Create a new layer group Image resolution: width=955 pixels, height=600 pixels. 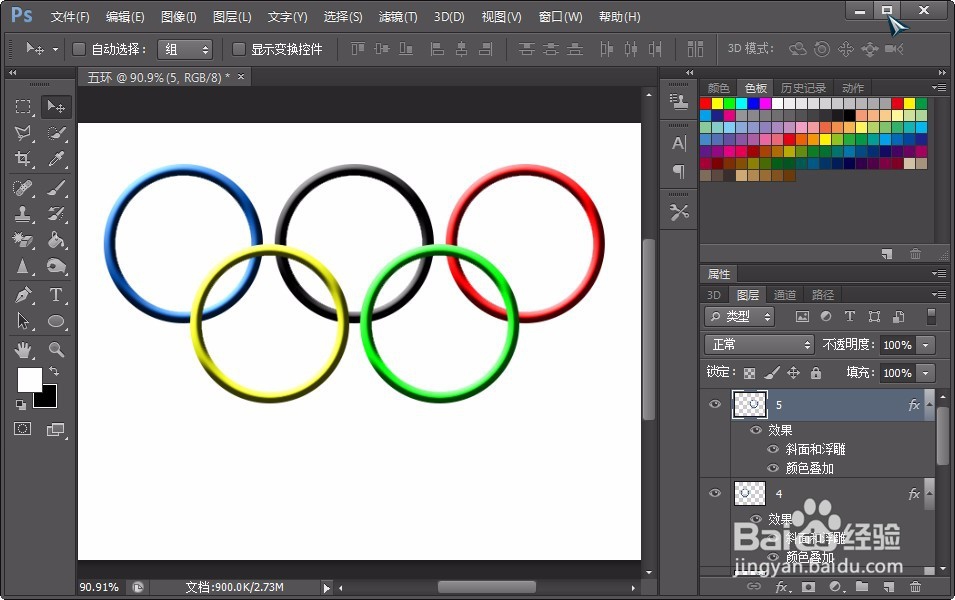[862, 587]
